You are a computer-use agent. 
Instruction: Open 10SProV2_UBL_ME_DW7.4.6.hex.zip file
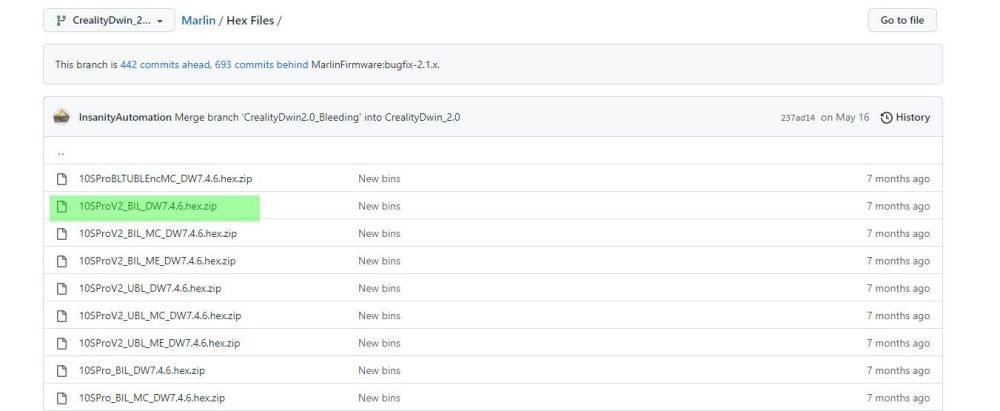pos(159,343)
